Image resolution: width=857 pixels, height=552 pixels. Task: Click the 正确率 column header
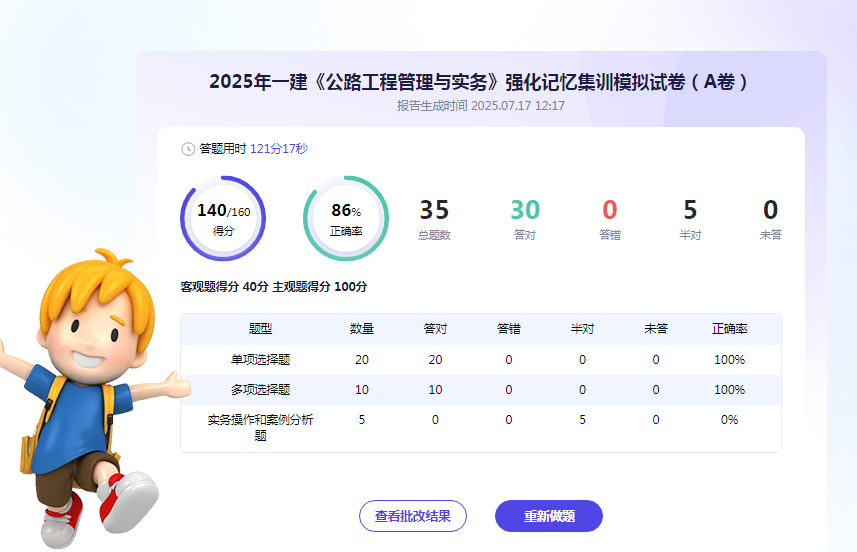click(x=729, y=329)
